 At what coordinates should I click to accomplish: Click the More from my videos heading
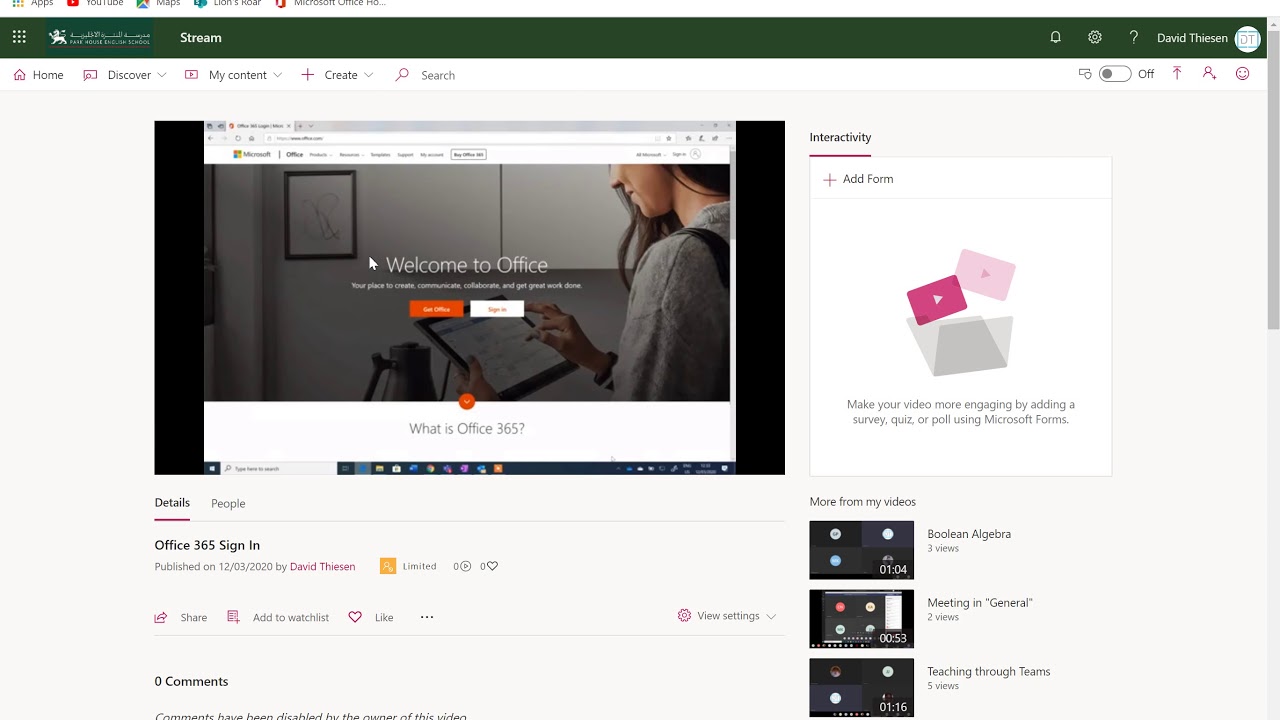tap(862, 502)
